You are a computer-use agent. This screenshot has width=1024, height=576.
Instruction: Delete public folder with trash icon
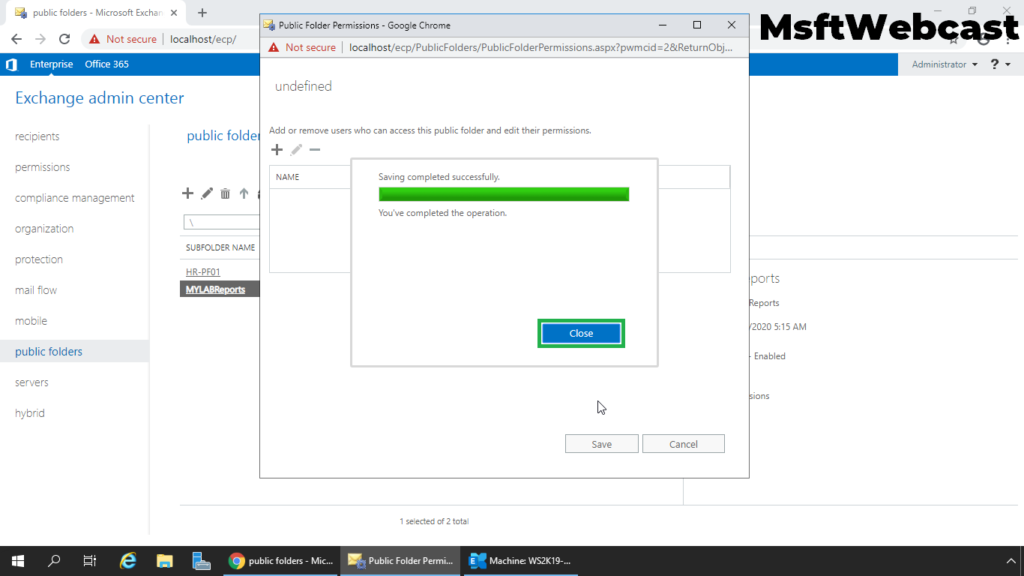coord(225,193)
